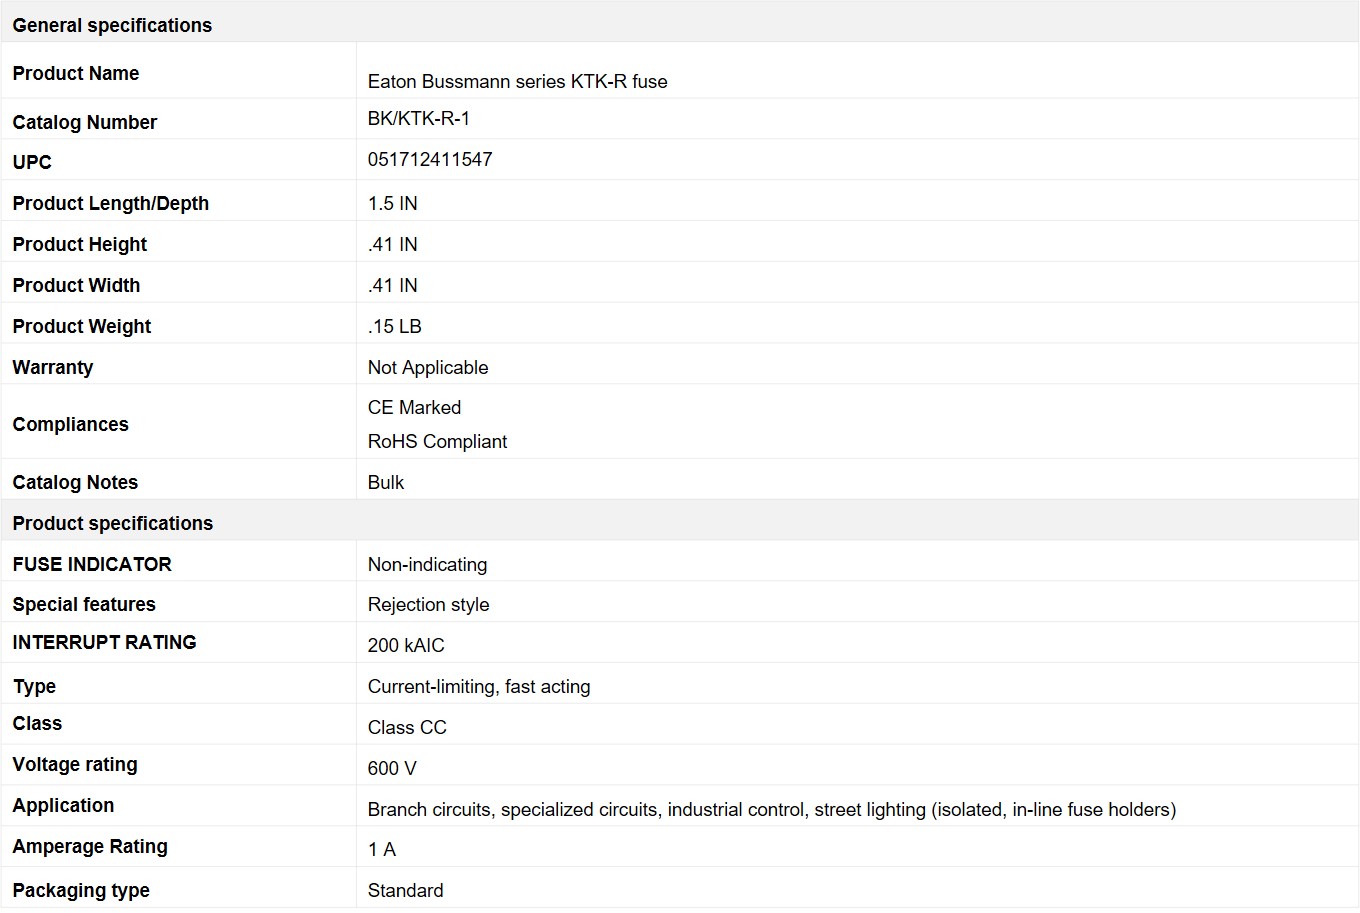Click the Special features label

(x=84, y=604)
